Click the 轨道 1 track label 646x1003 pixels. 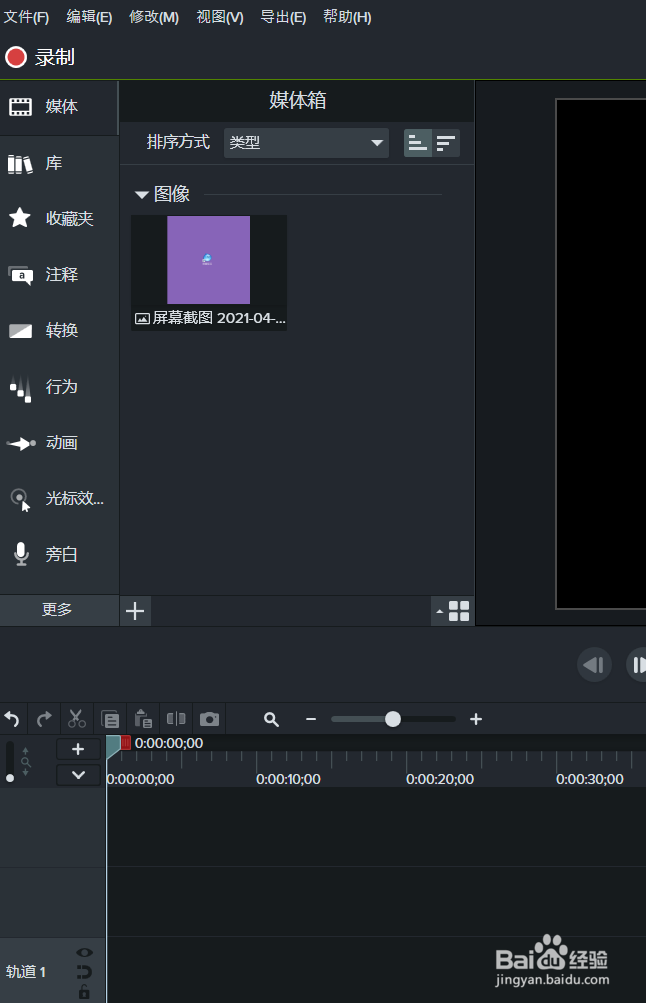coord(26,972)
